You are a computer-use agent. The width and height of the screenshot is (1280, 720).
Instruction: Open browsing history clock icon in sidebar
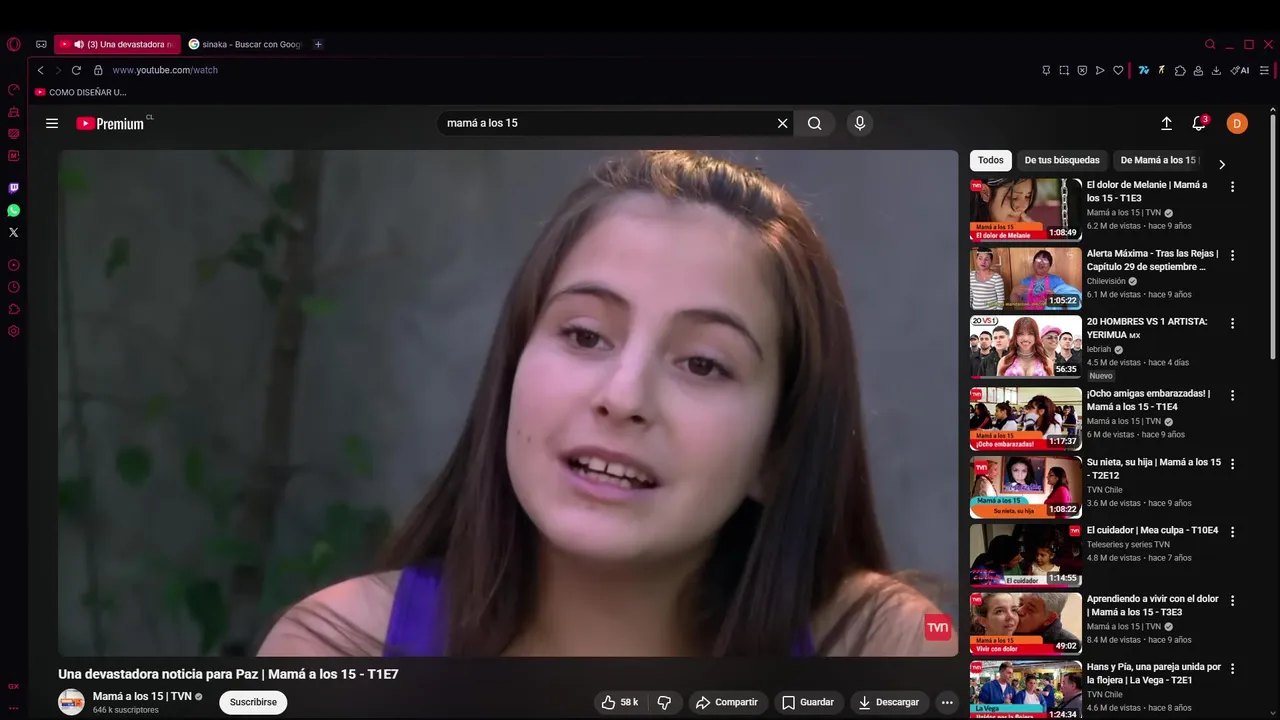[x=13, y=287]
